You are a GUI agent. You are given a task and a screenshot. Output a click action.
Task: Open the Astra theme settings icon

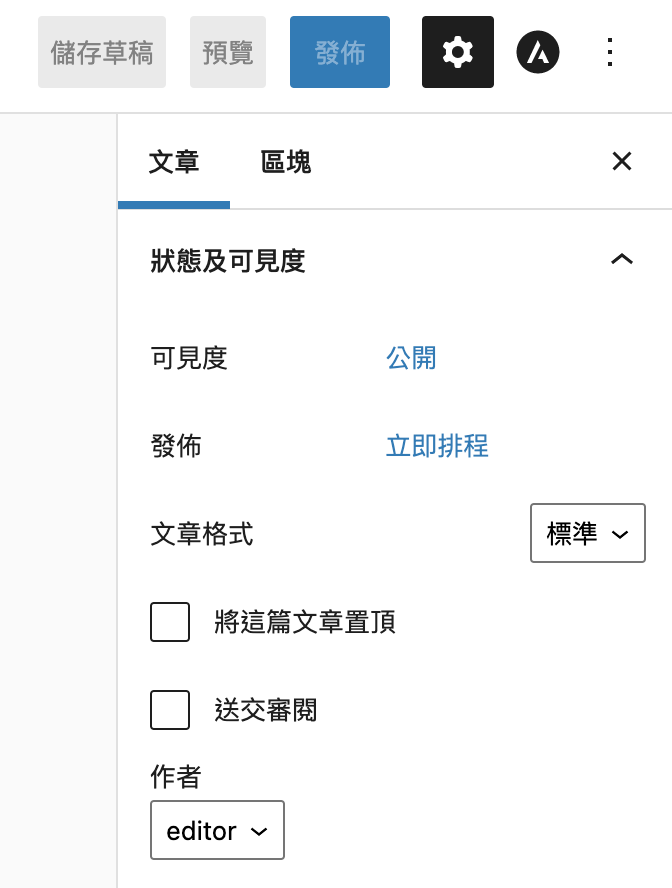(538, 52)
